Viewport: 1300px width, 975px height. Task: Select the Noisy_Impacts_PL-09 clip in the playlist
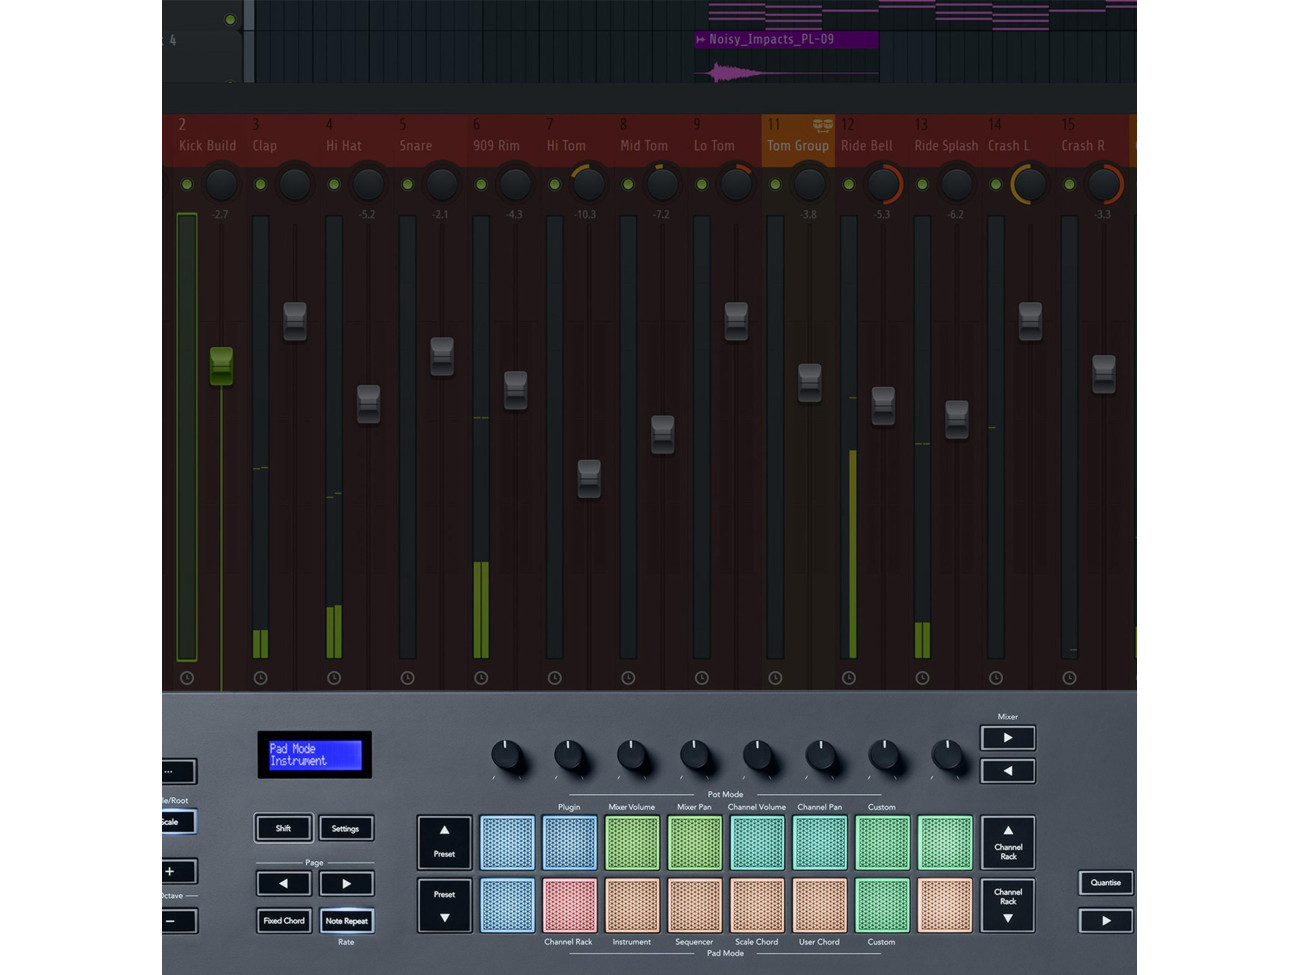[x=785, y=39]
